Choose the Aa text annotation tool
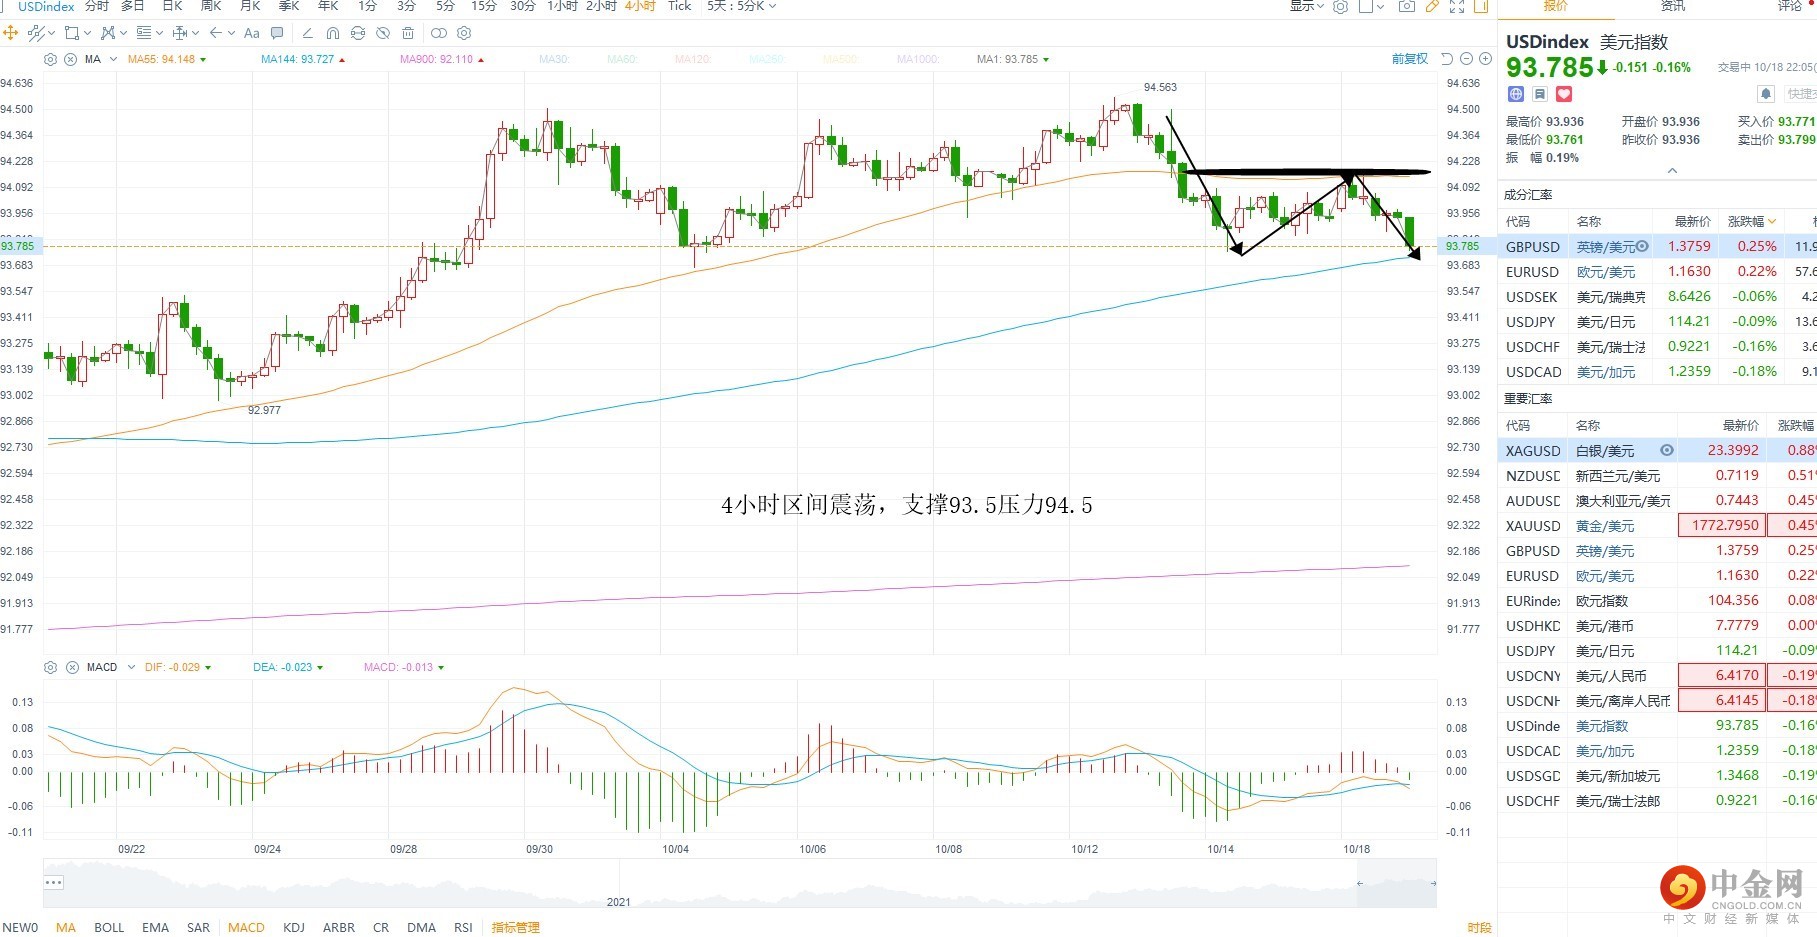 point(252,33)
